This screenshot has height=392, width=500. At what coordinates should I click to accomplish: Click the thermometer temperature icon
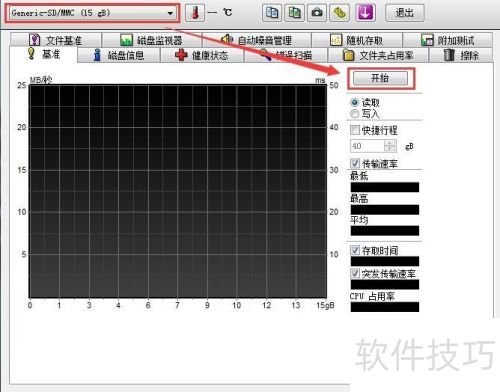tap(195, 13)
